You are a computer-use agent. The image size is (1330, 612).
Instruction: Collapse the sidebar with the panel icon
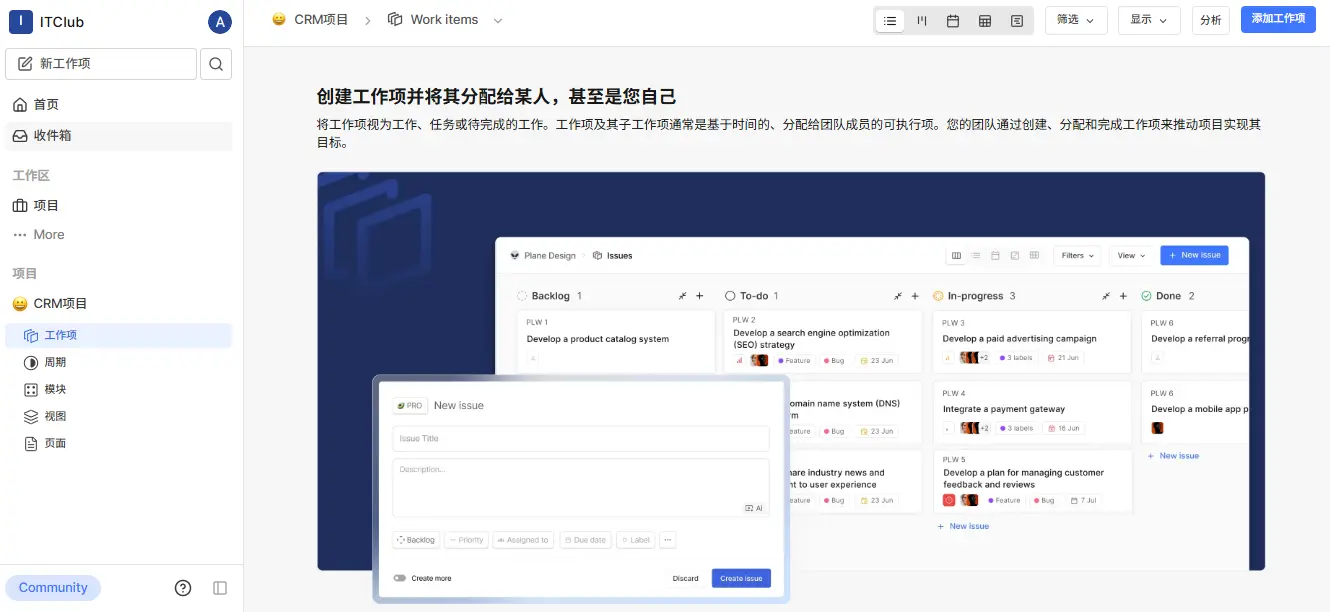click(x=221, y=588)
